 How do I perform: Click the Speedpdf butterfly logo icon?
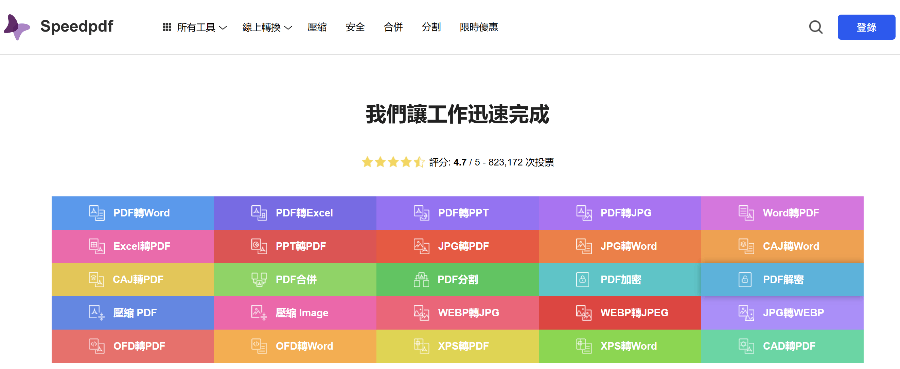(x=17, y=27)
